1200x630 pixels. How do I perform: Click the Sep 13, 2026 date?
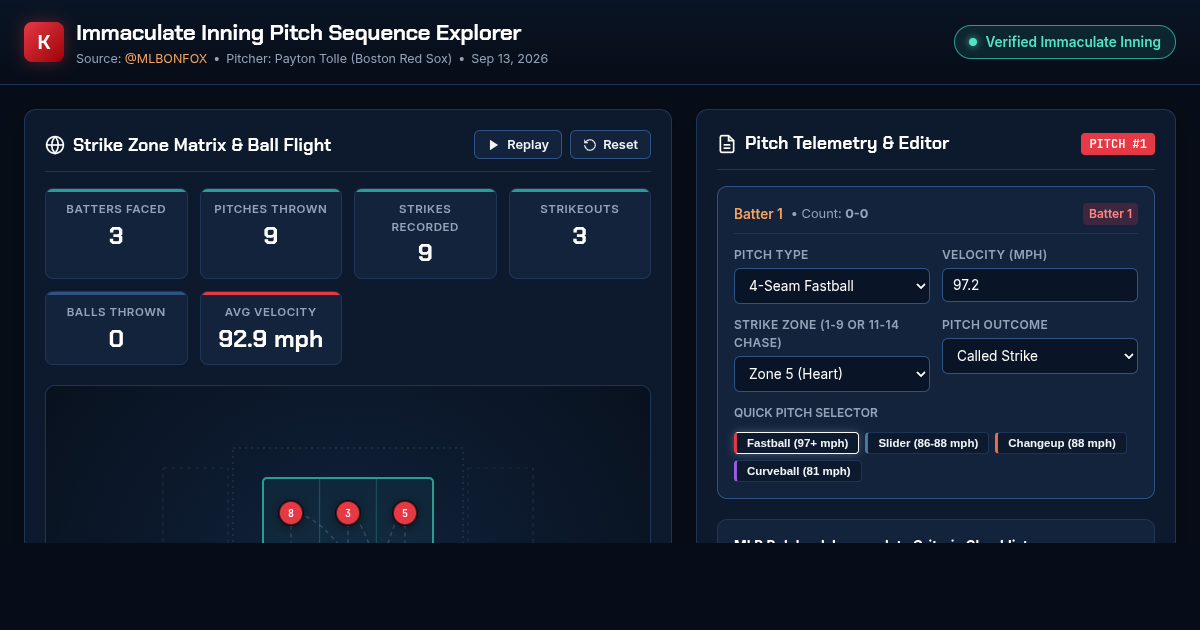click(509, 59)
